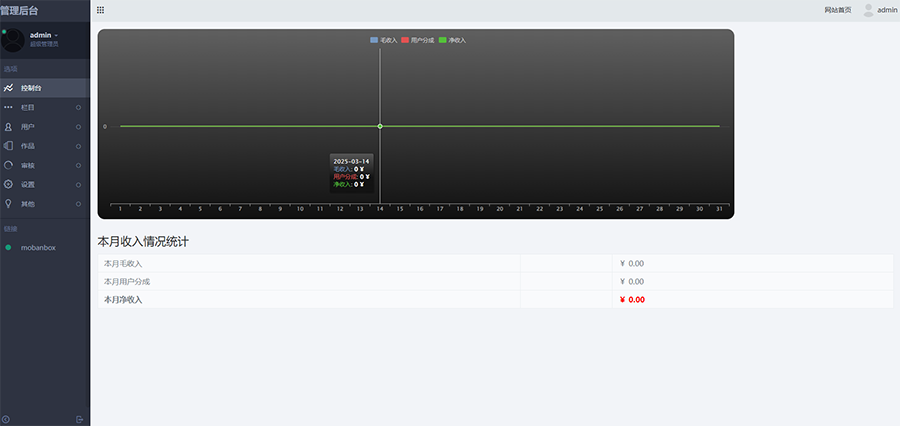Expand the admin user dropdown arrow
900x426 pixels.
point(57,35)
